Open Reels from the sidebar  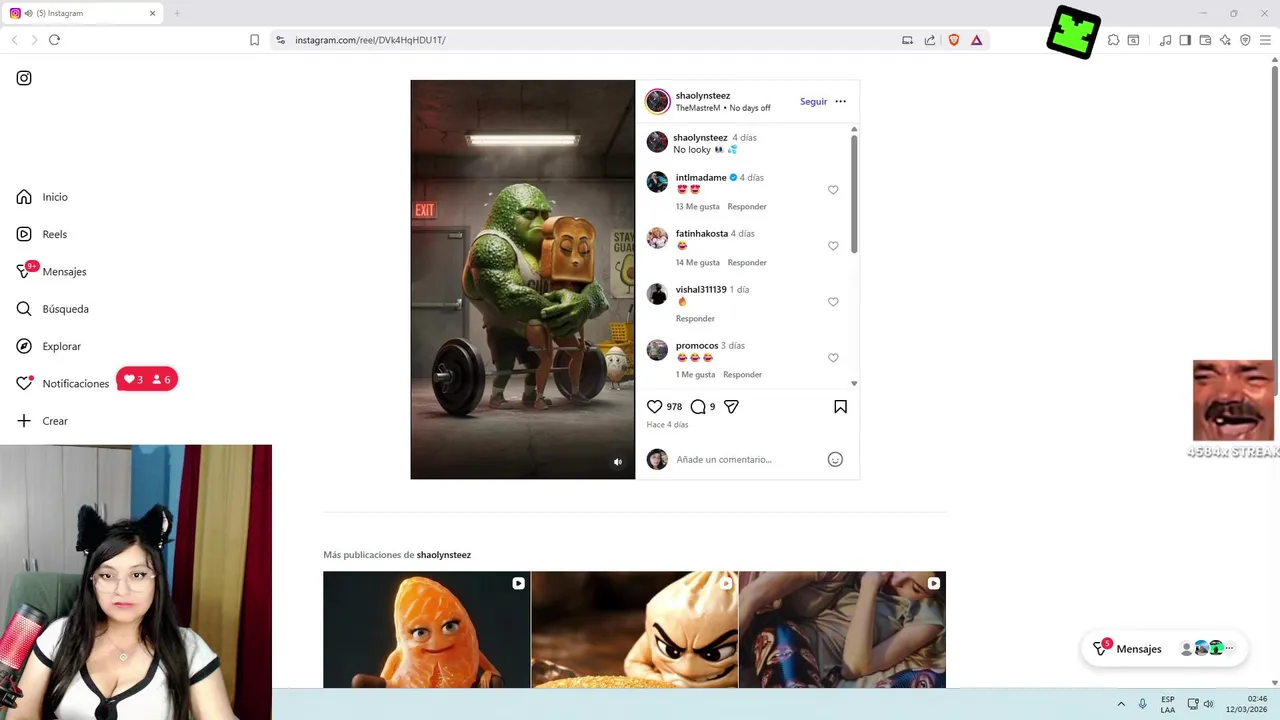pos(42,234)
